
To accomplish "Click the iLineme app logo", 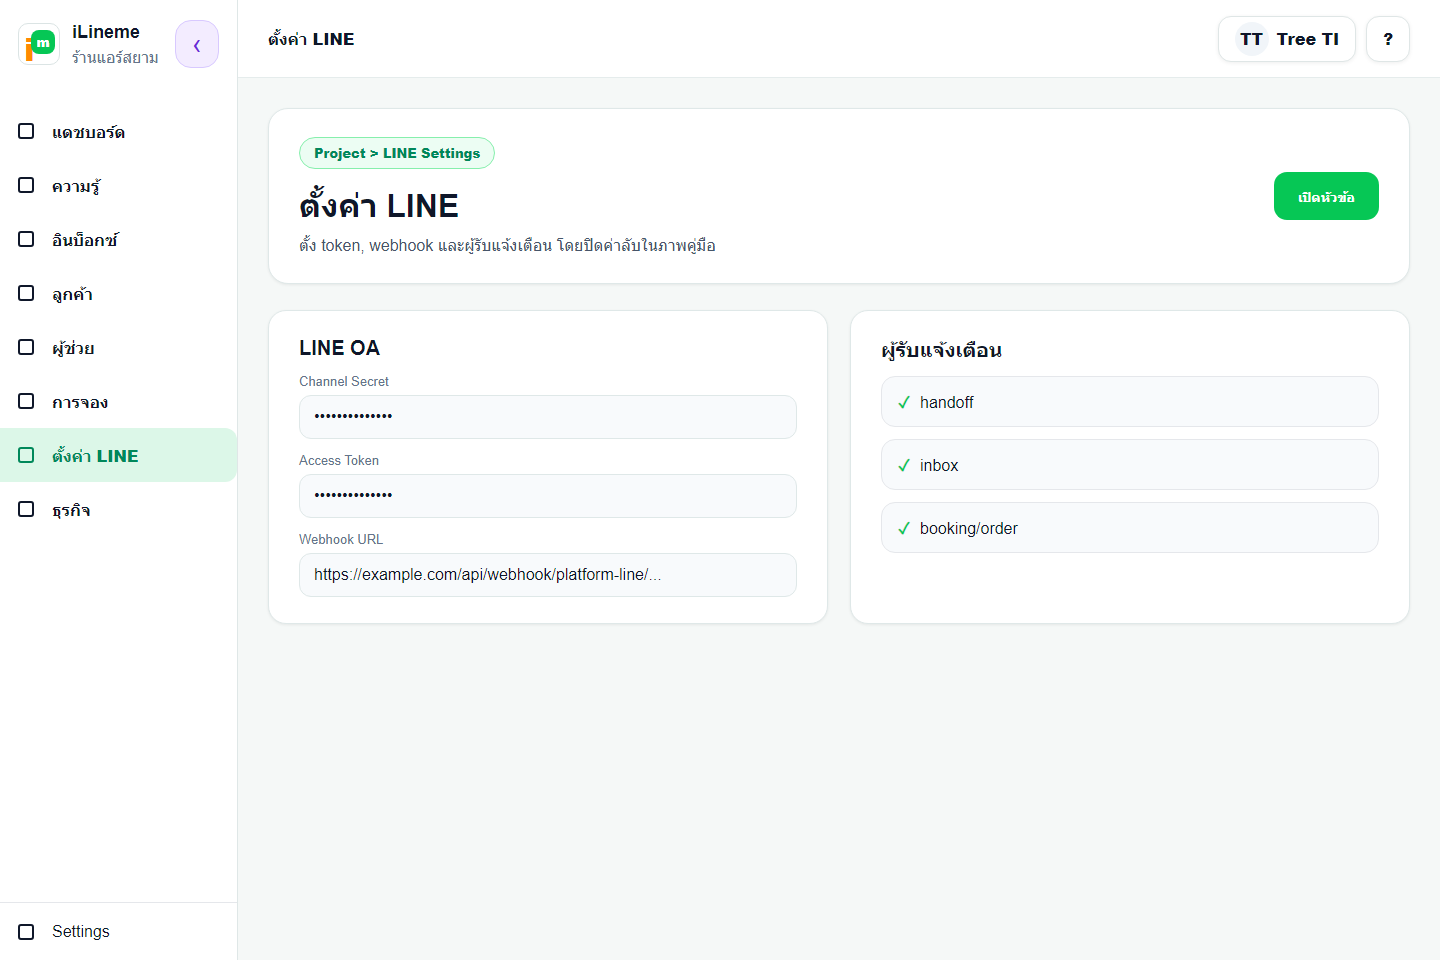I will click(39, 44).
